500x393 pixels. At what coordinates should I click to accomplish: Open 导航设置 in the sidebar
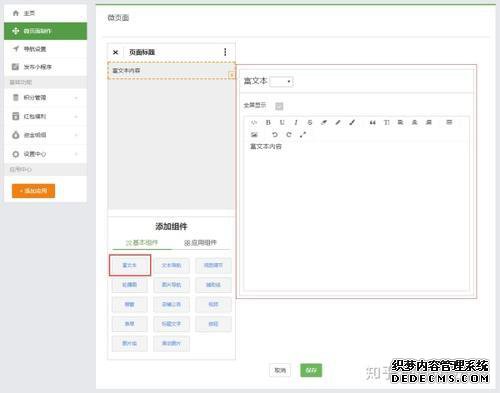point(45,49)
